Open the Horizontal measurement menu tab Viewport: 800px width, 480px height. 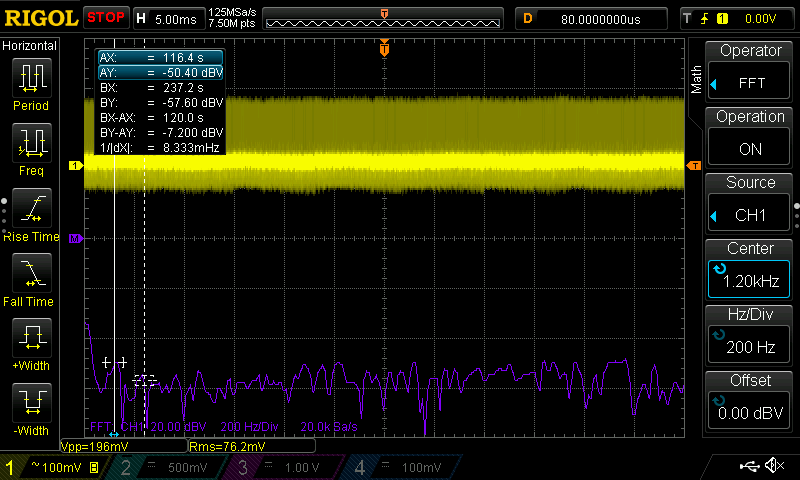tap(30, 46)
